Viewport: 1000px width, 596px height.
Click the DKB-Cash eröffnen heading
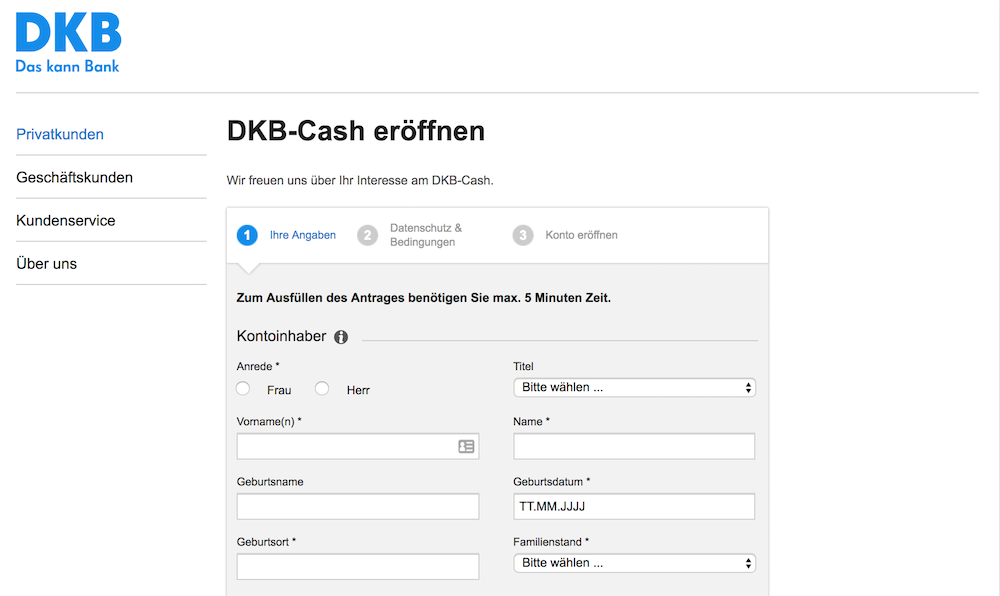(356, 131)
